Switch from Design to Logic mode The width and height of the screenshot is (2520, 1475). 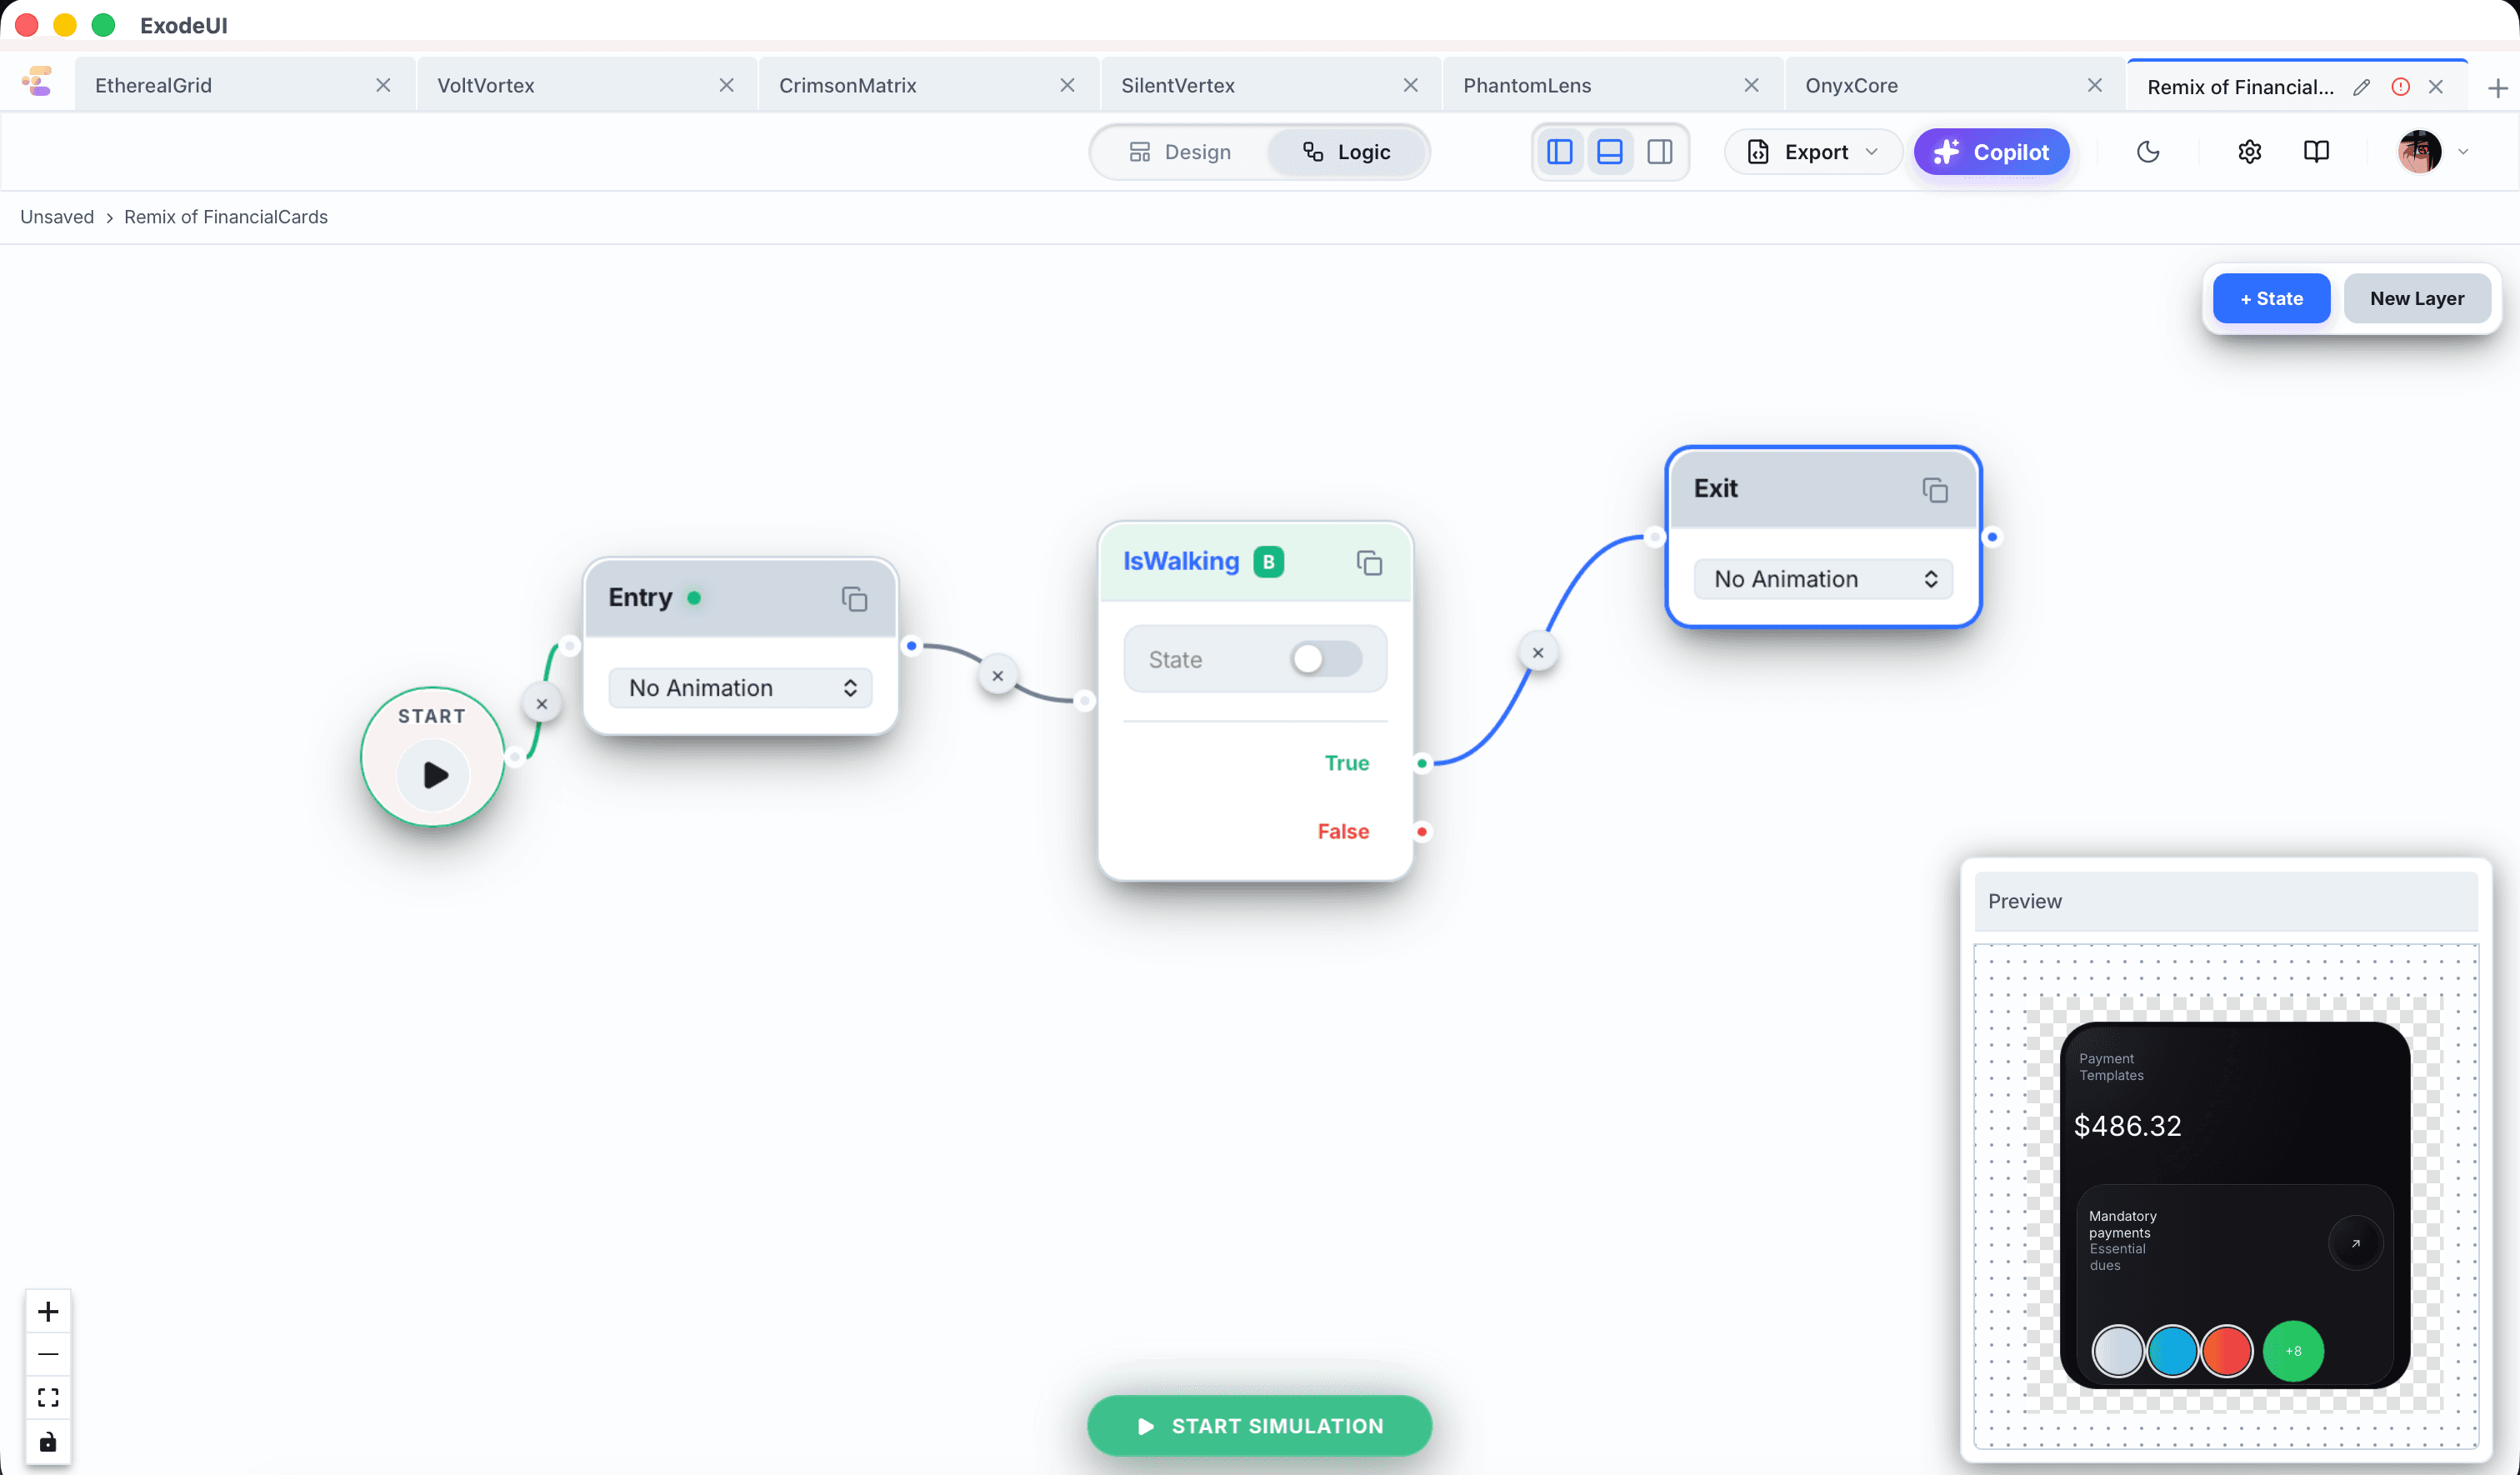(x=1347, y=152)
